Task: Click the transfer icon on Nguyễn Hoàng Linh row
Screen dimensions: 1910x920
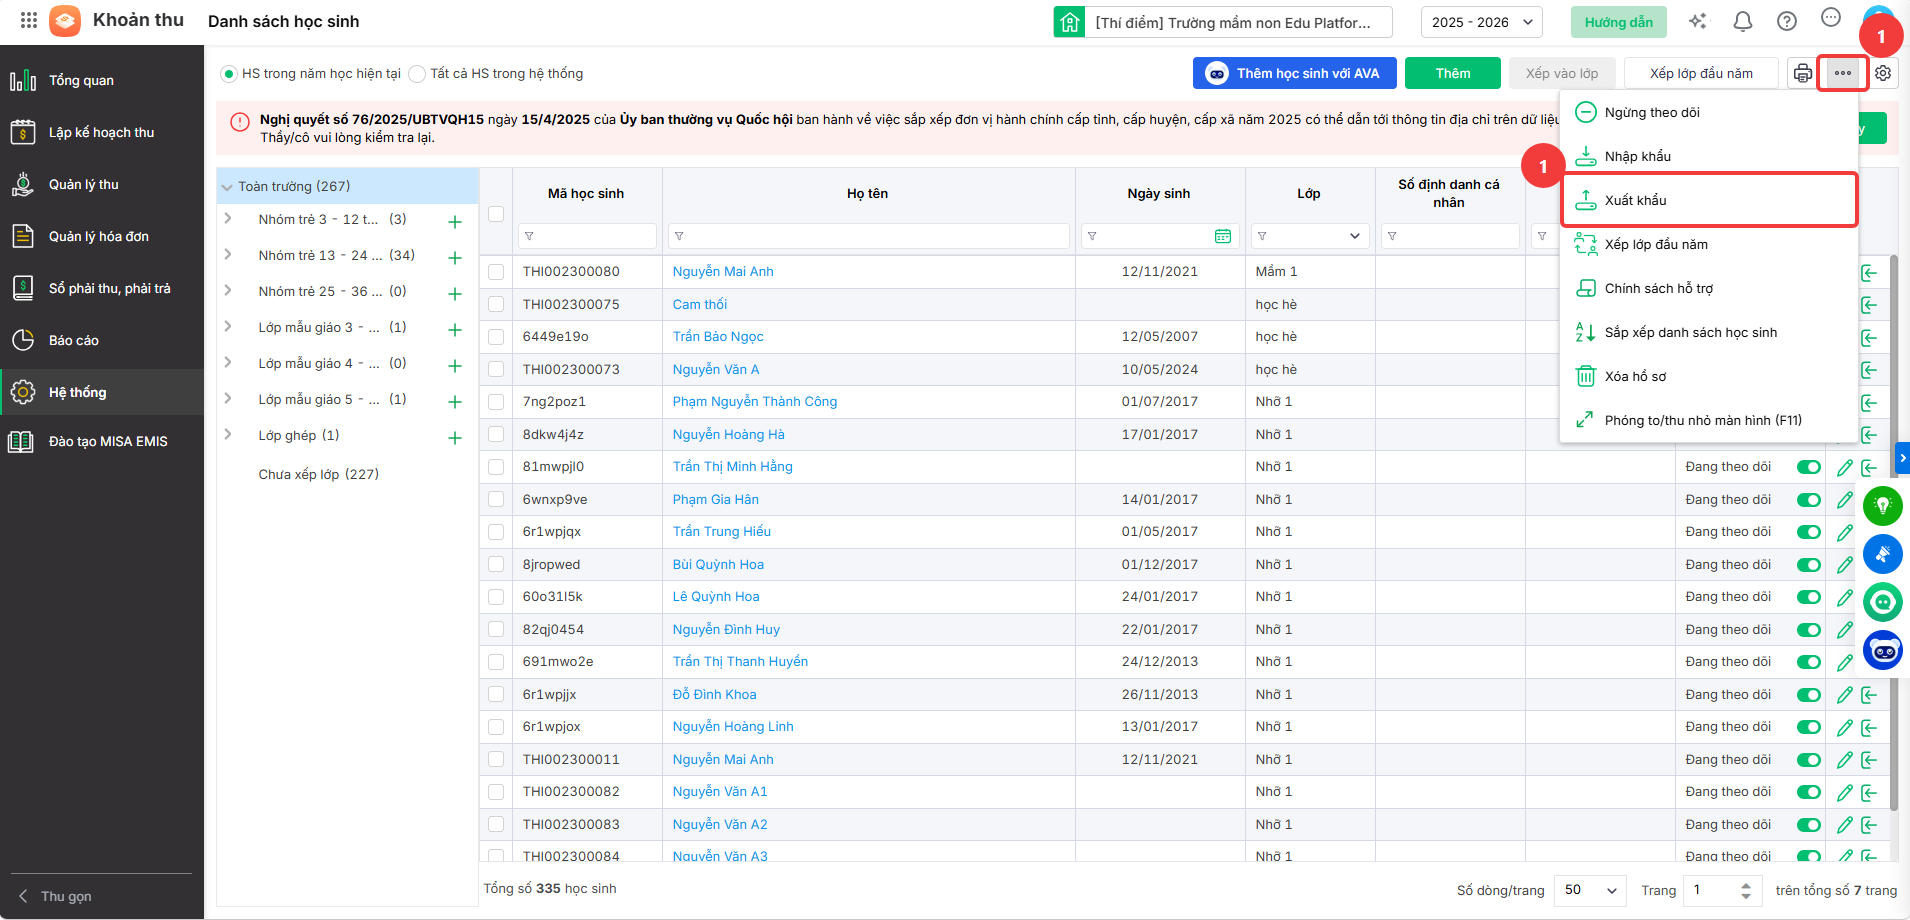Action: (1869, 728)
